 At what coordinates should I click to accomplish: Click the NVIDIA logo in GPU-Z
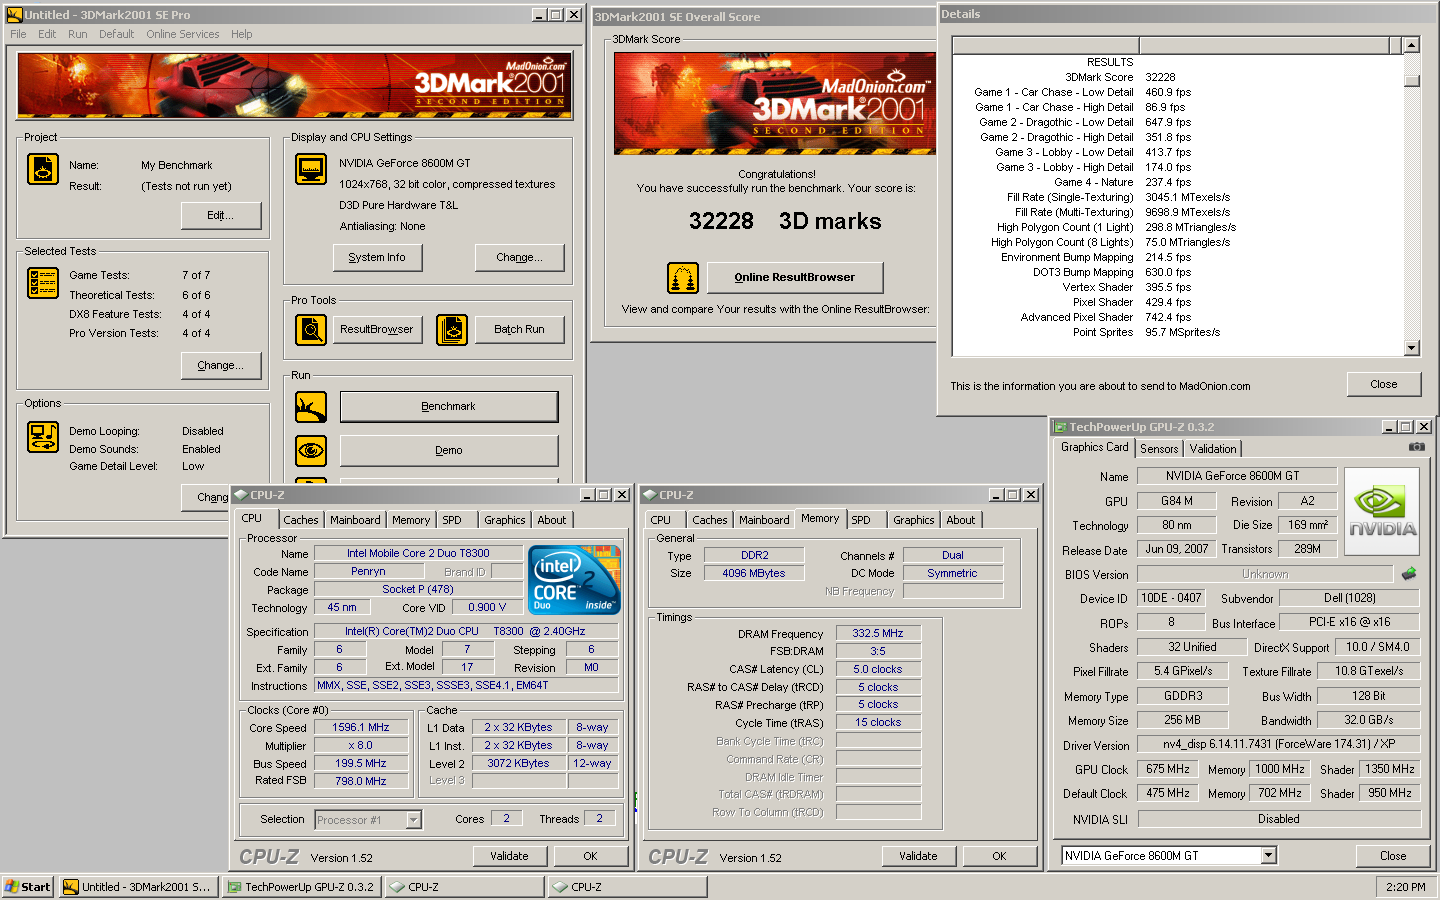(x=1382, y=513)
